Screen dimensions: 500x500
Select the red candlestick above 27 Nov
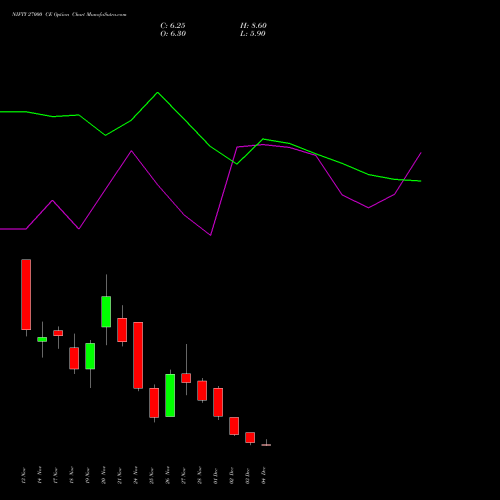pyautogui.click(x=186, y=378)
